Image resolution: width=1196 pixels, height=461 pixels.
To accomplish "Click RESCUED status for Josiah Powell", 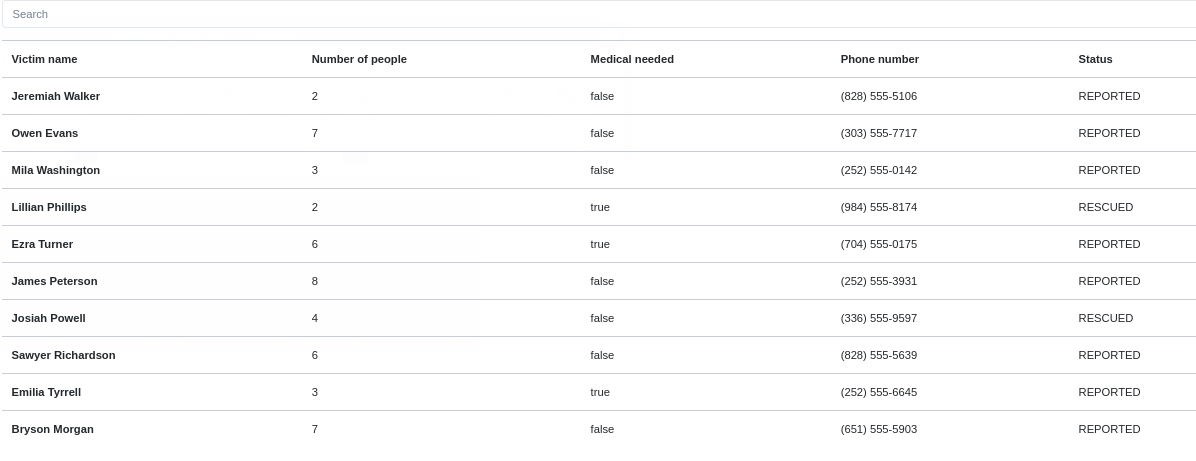I will (1105, 318).
